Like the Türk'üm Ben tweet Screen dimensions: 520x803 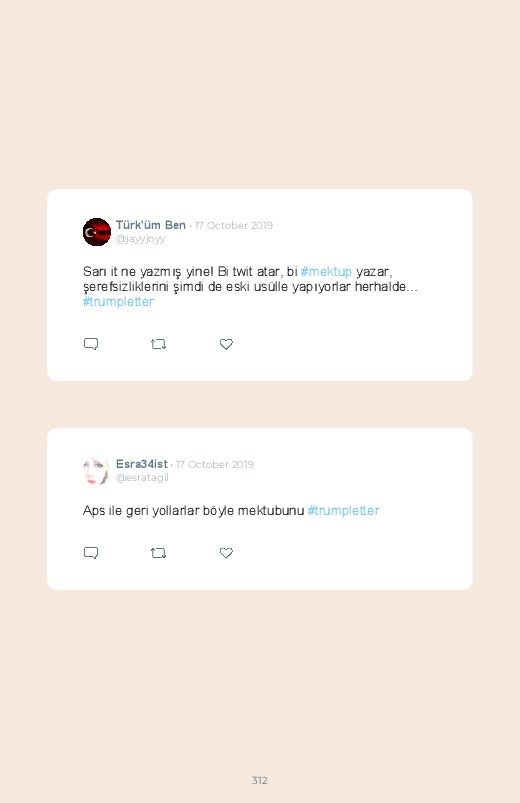point(226,344)
